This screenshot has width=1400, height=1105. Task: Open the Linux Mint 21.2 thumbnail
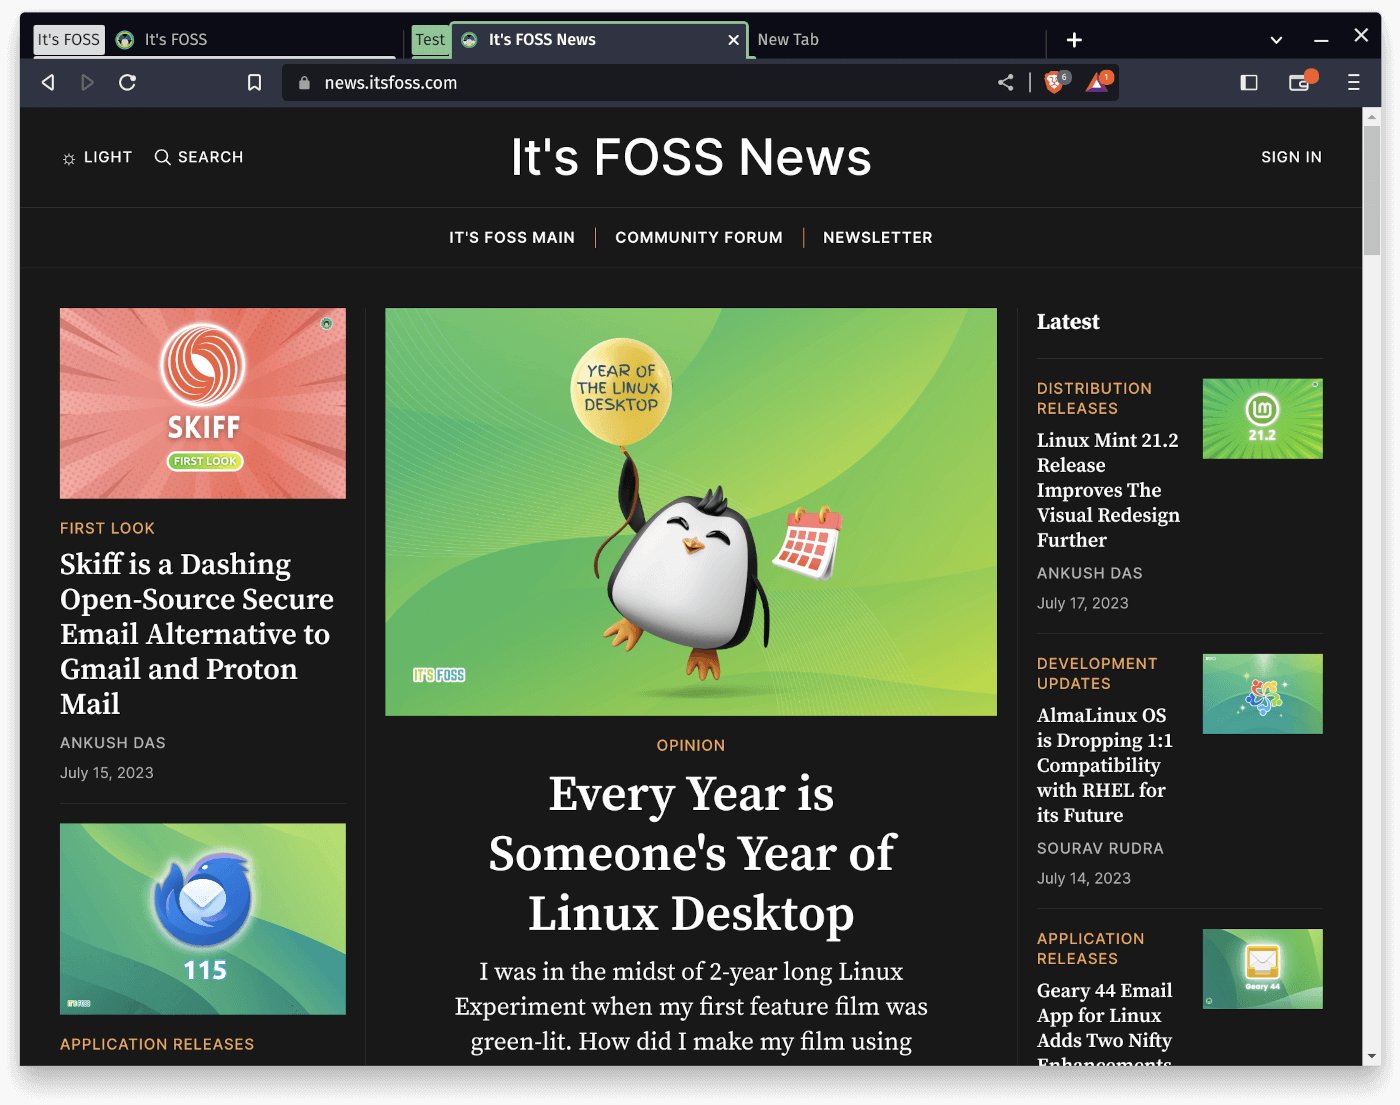(1262, 419)
